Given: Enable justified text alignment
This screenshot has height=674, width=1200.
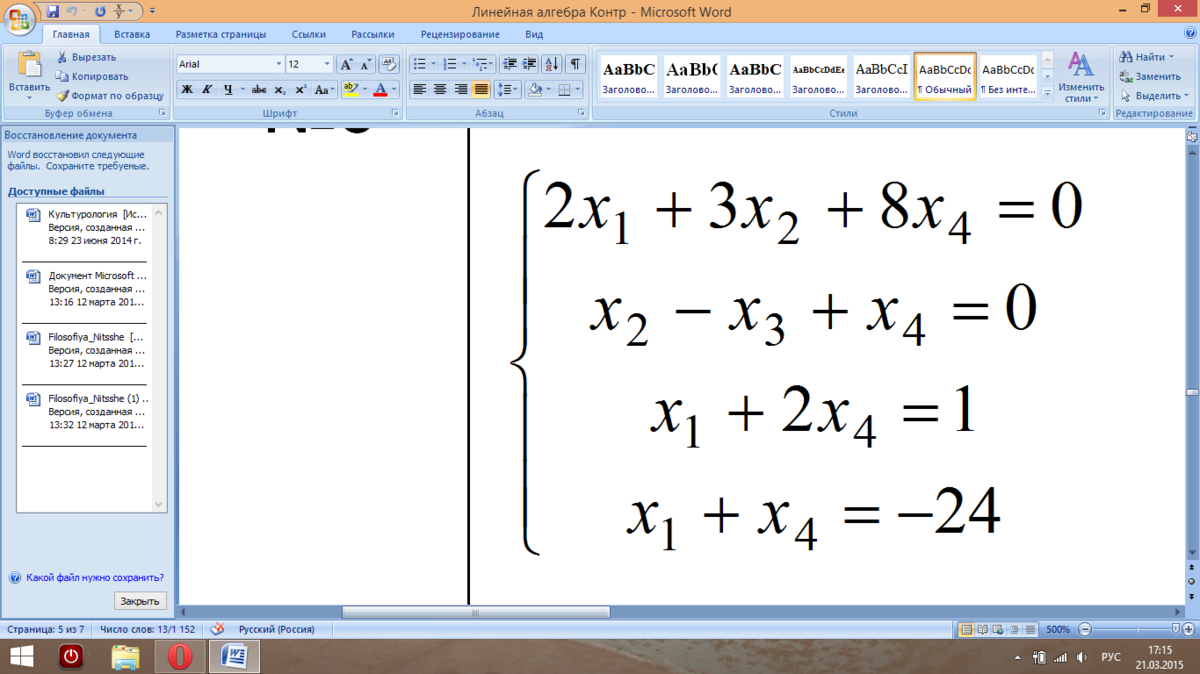Looking at the screenshot, I should tap(481, 89).
